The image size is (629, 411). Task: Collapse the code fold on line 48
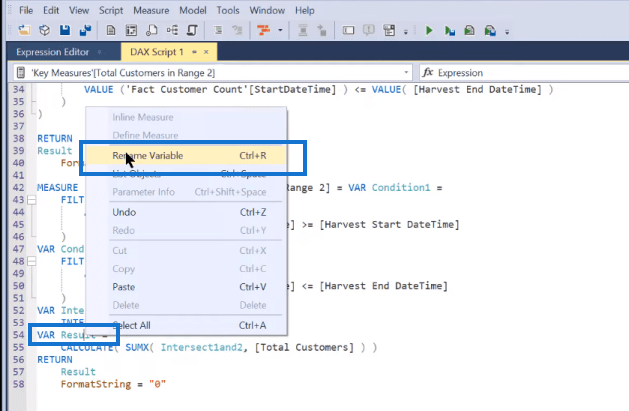pos(31,261)
